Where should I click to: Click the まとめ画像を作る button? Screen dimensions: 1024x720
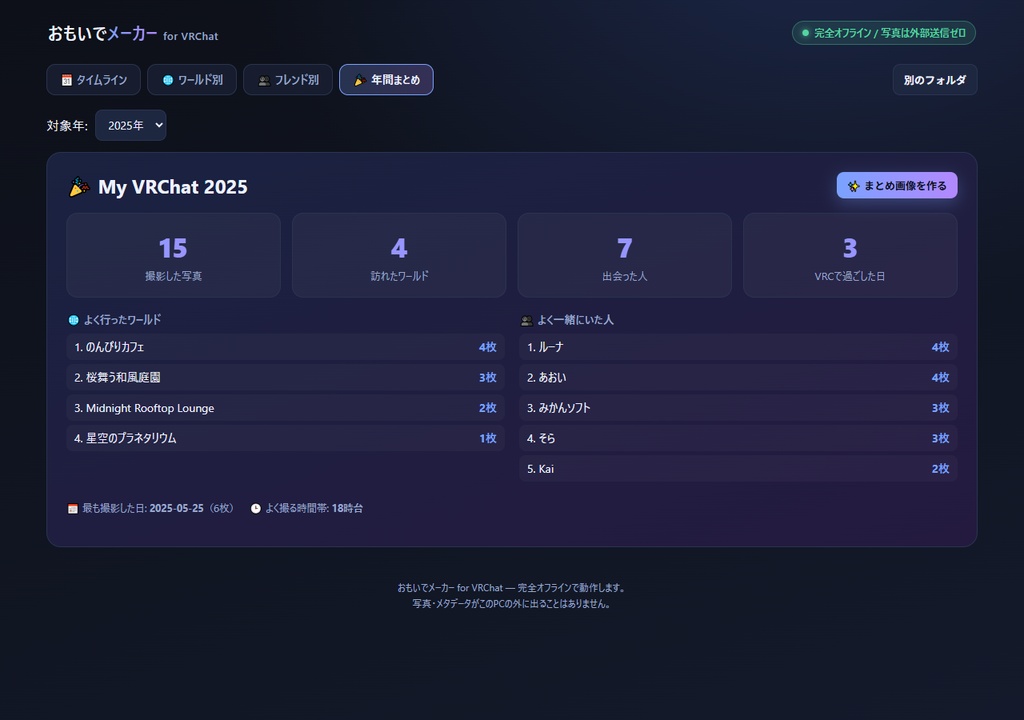click(897, 186)
